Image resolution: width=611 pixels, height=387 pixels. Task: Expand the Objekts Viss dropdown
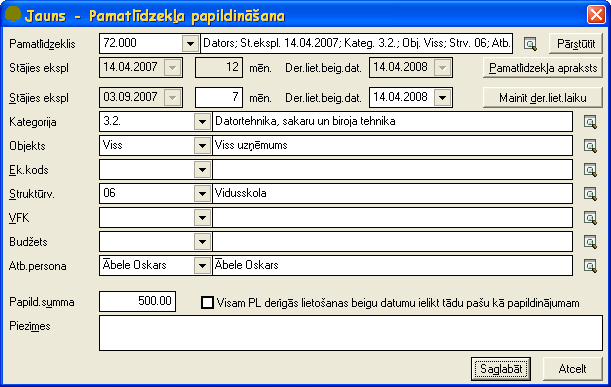(202, 146)
